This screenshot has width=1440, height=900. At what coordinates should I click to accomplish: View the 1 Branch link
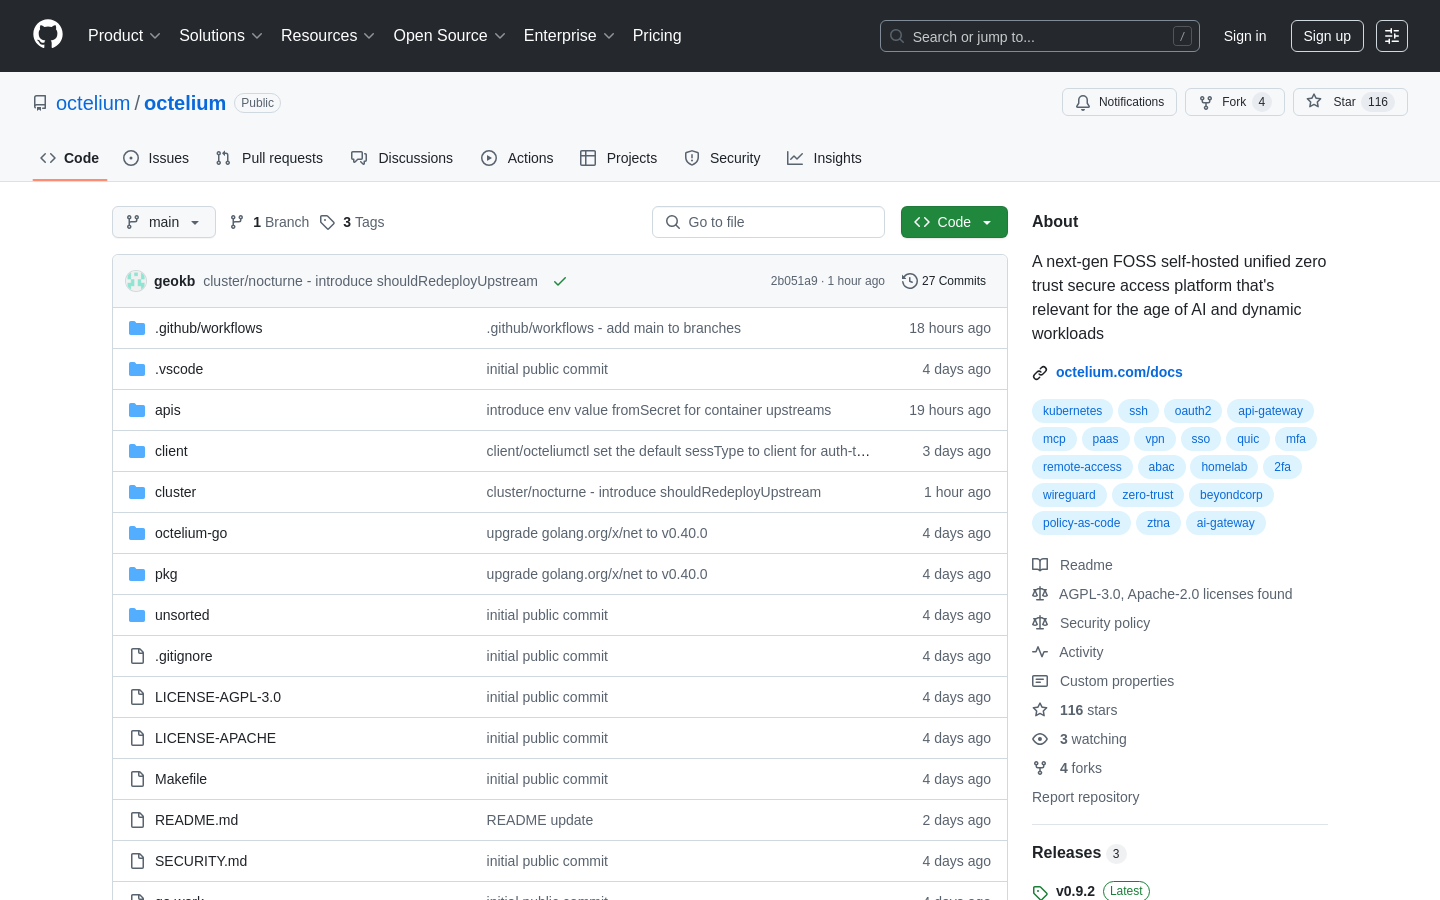click(x=269, y=222)
